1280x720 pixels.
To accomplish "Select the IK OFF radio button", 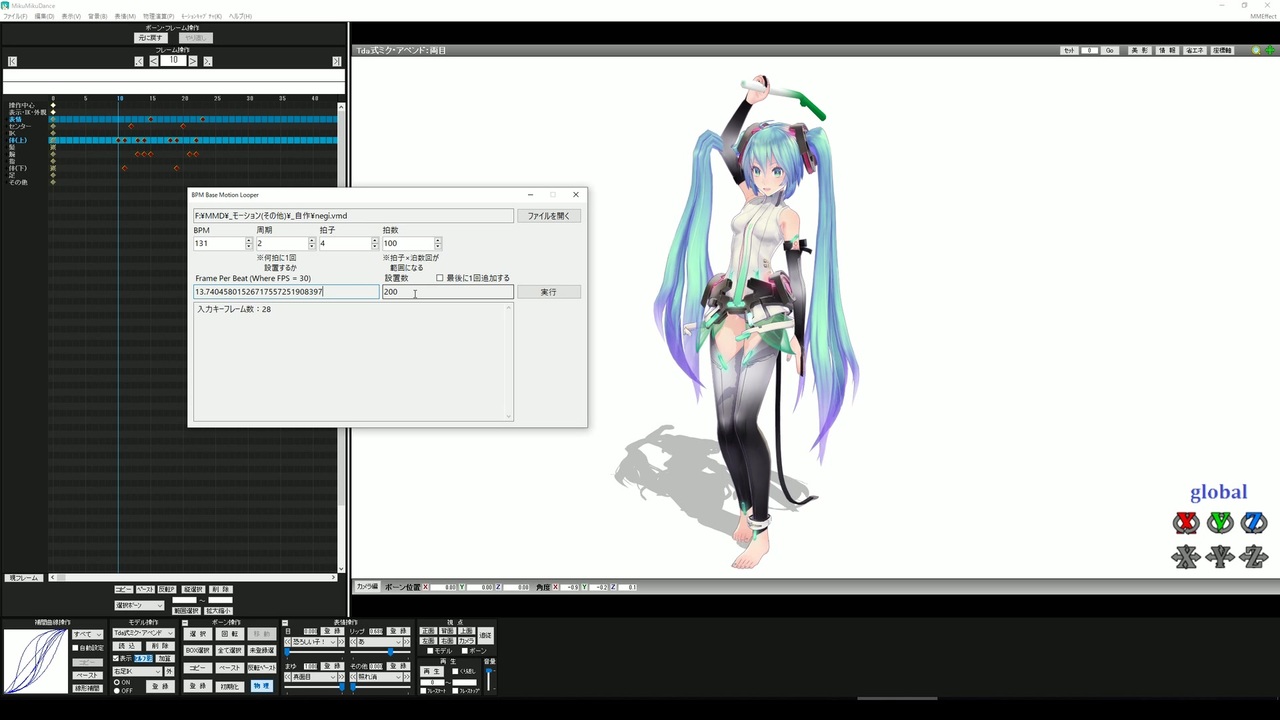I will click(116, 691).
